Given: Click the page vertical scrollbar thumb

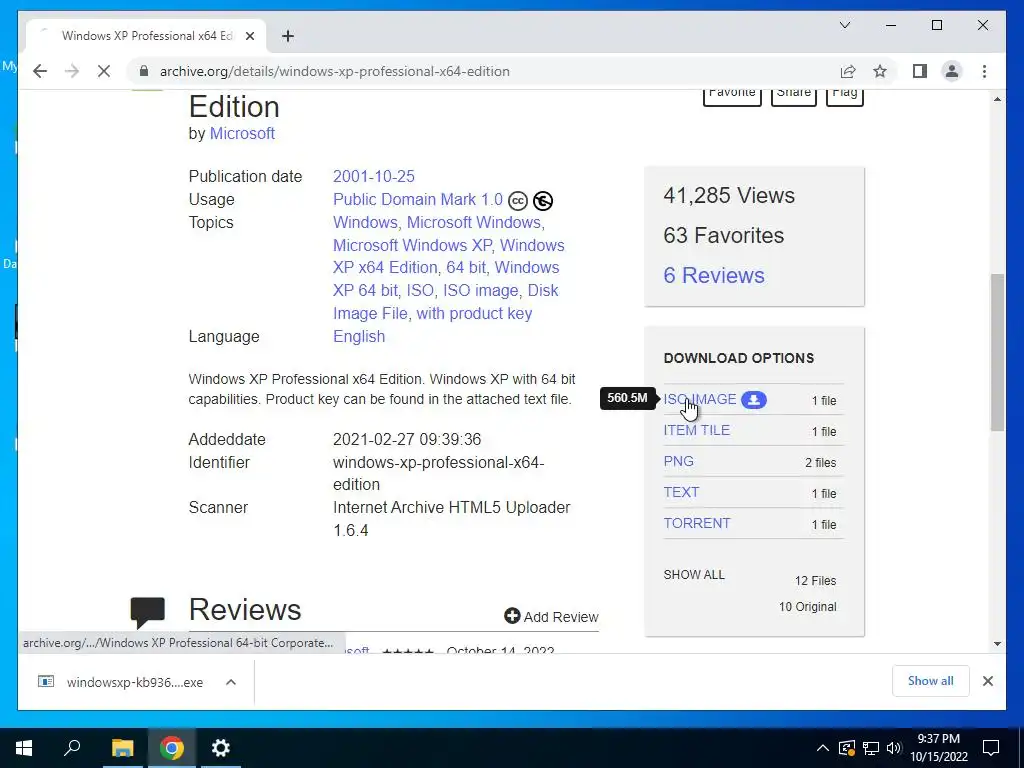Looking at the screenshot, I should click(997, 353).
